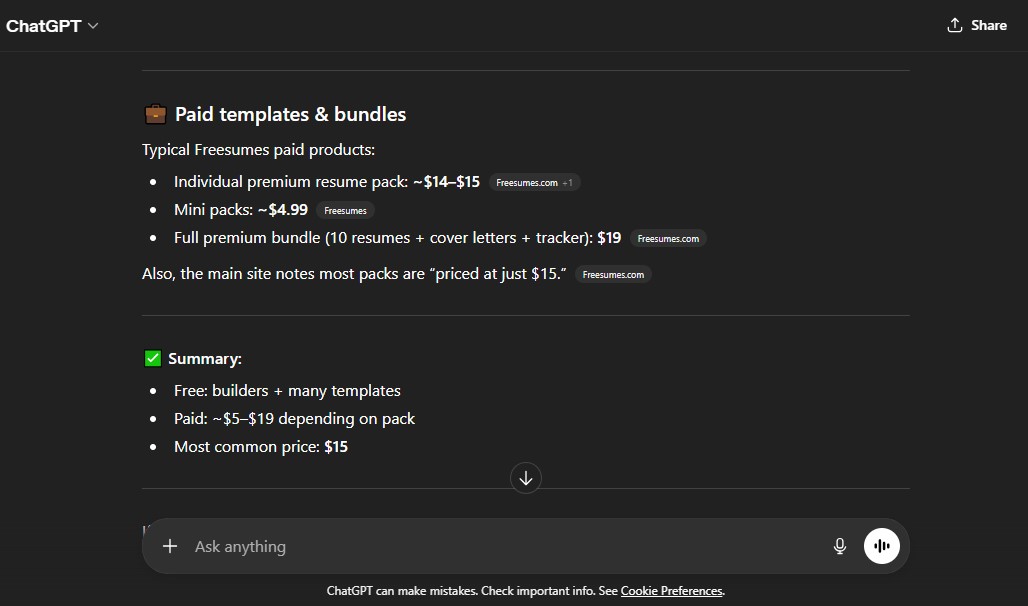Click the Freesumes source badge beside mini packs

[x=345, y=210]
